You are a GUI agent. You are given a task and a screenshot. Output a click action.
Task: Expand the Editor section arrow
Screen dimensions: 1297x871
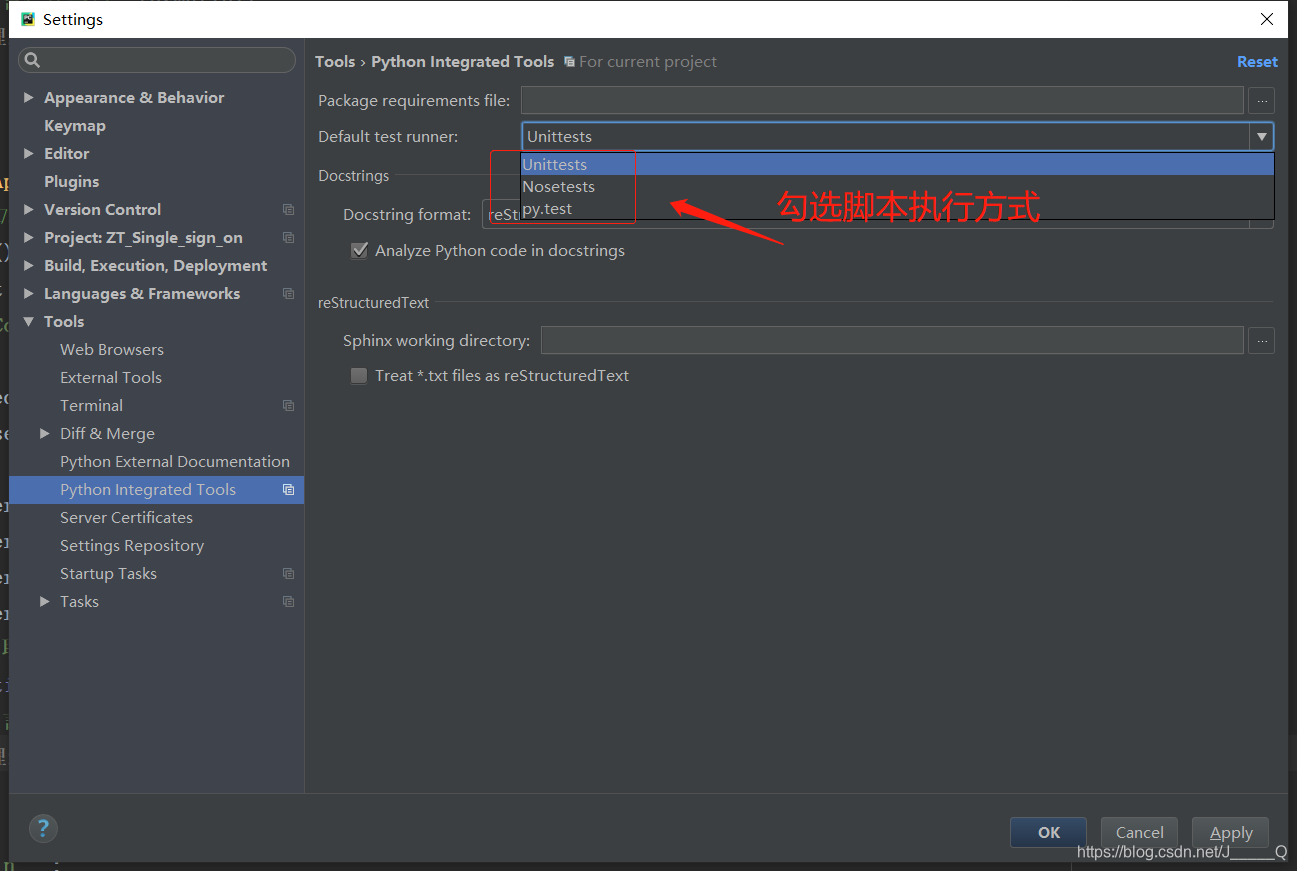pos(29,154)
